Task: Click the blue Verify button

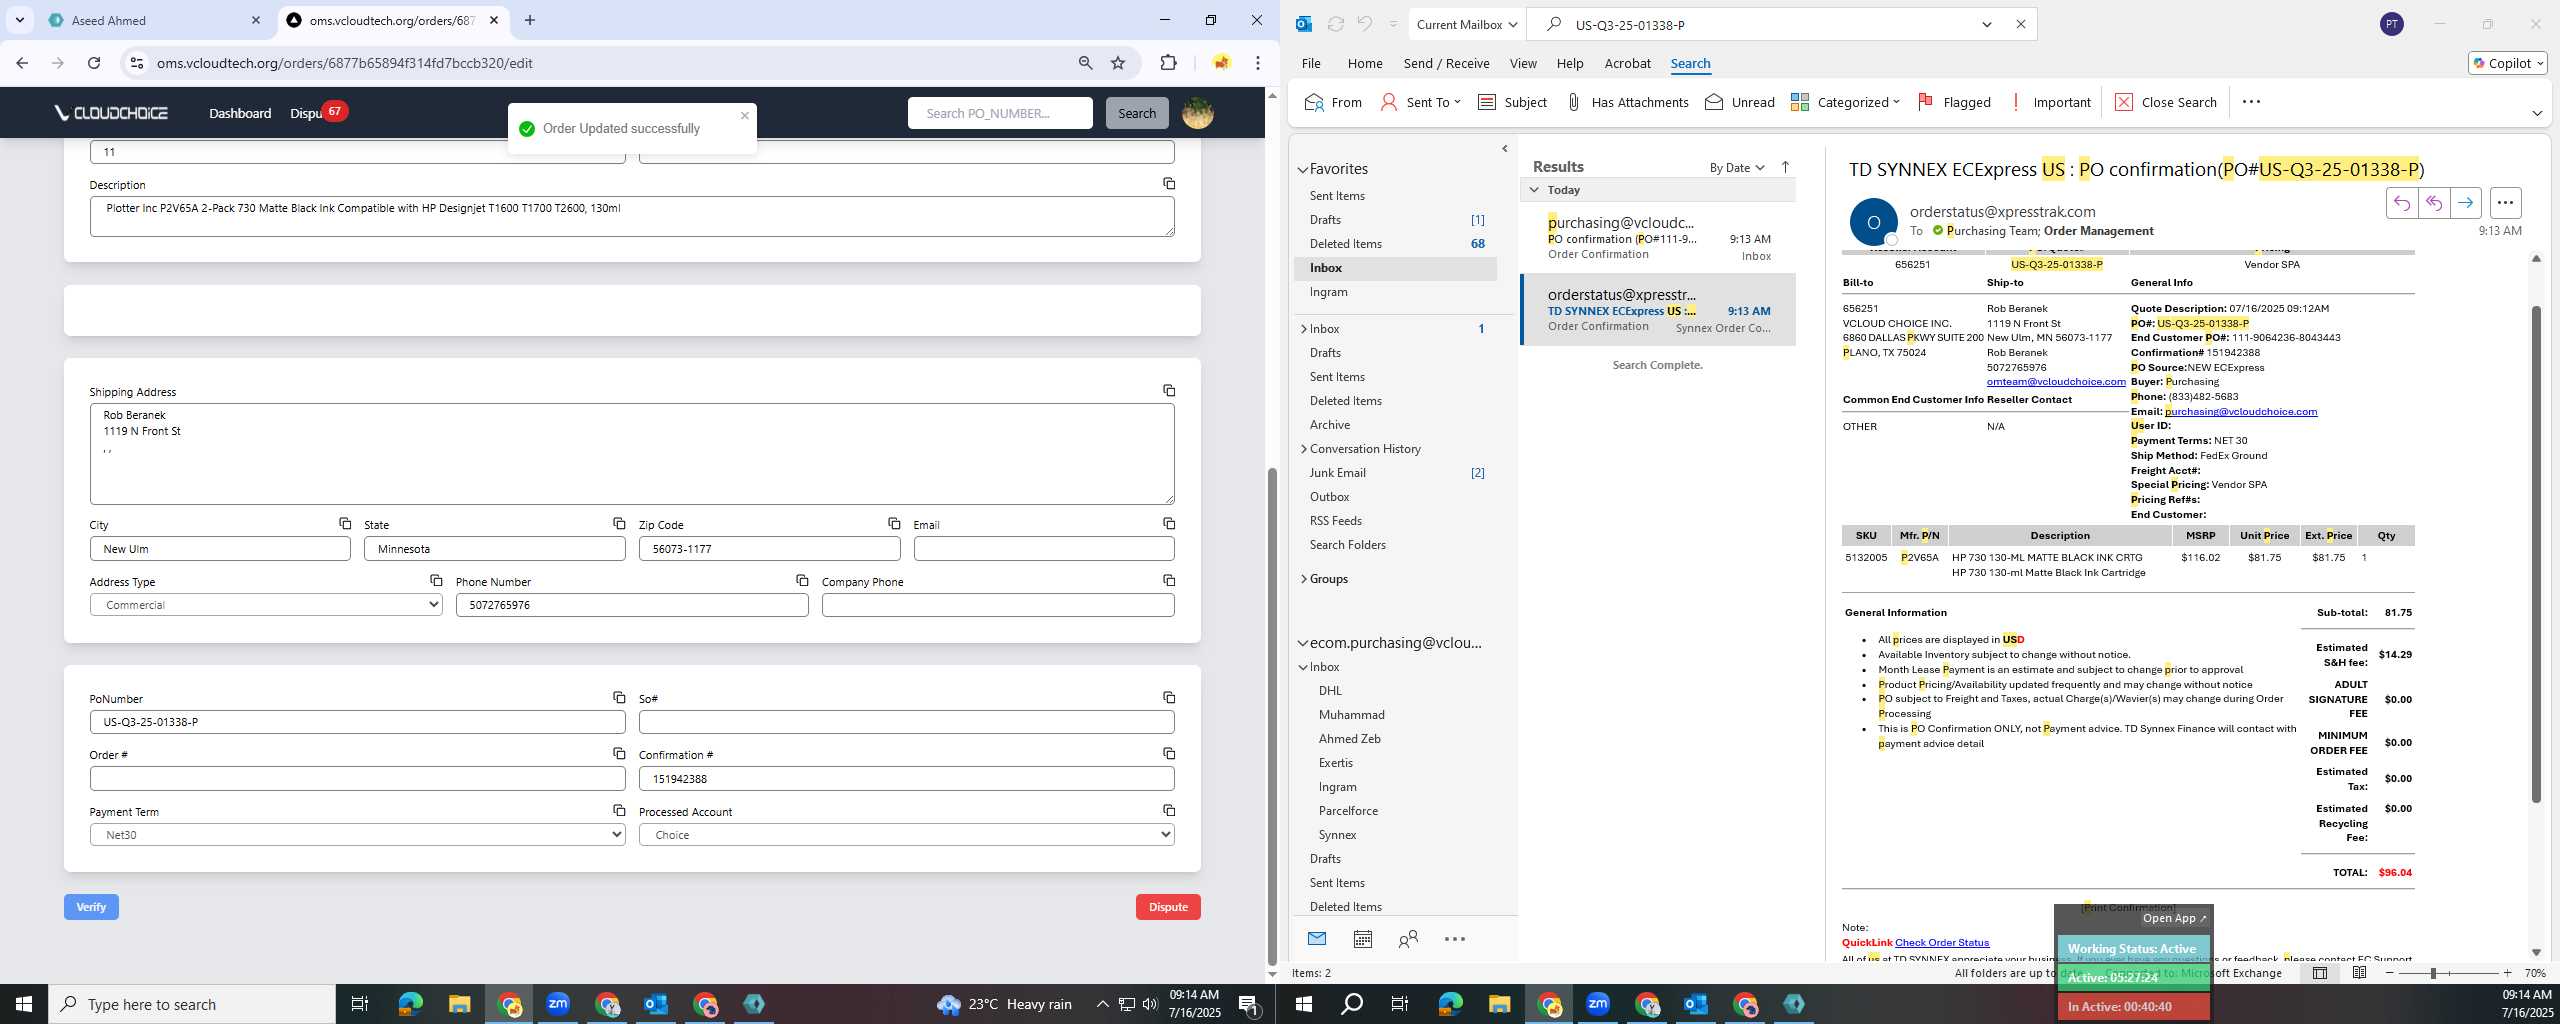Action: click(x=91, y=907)
